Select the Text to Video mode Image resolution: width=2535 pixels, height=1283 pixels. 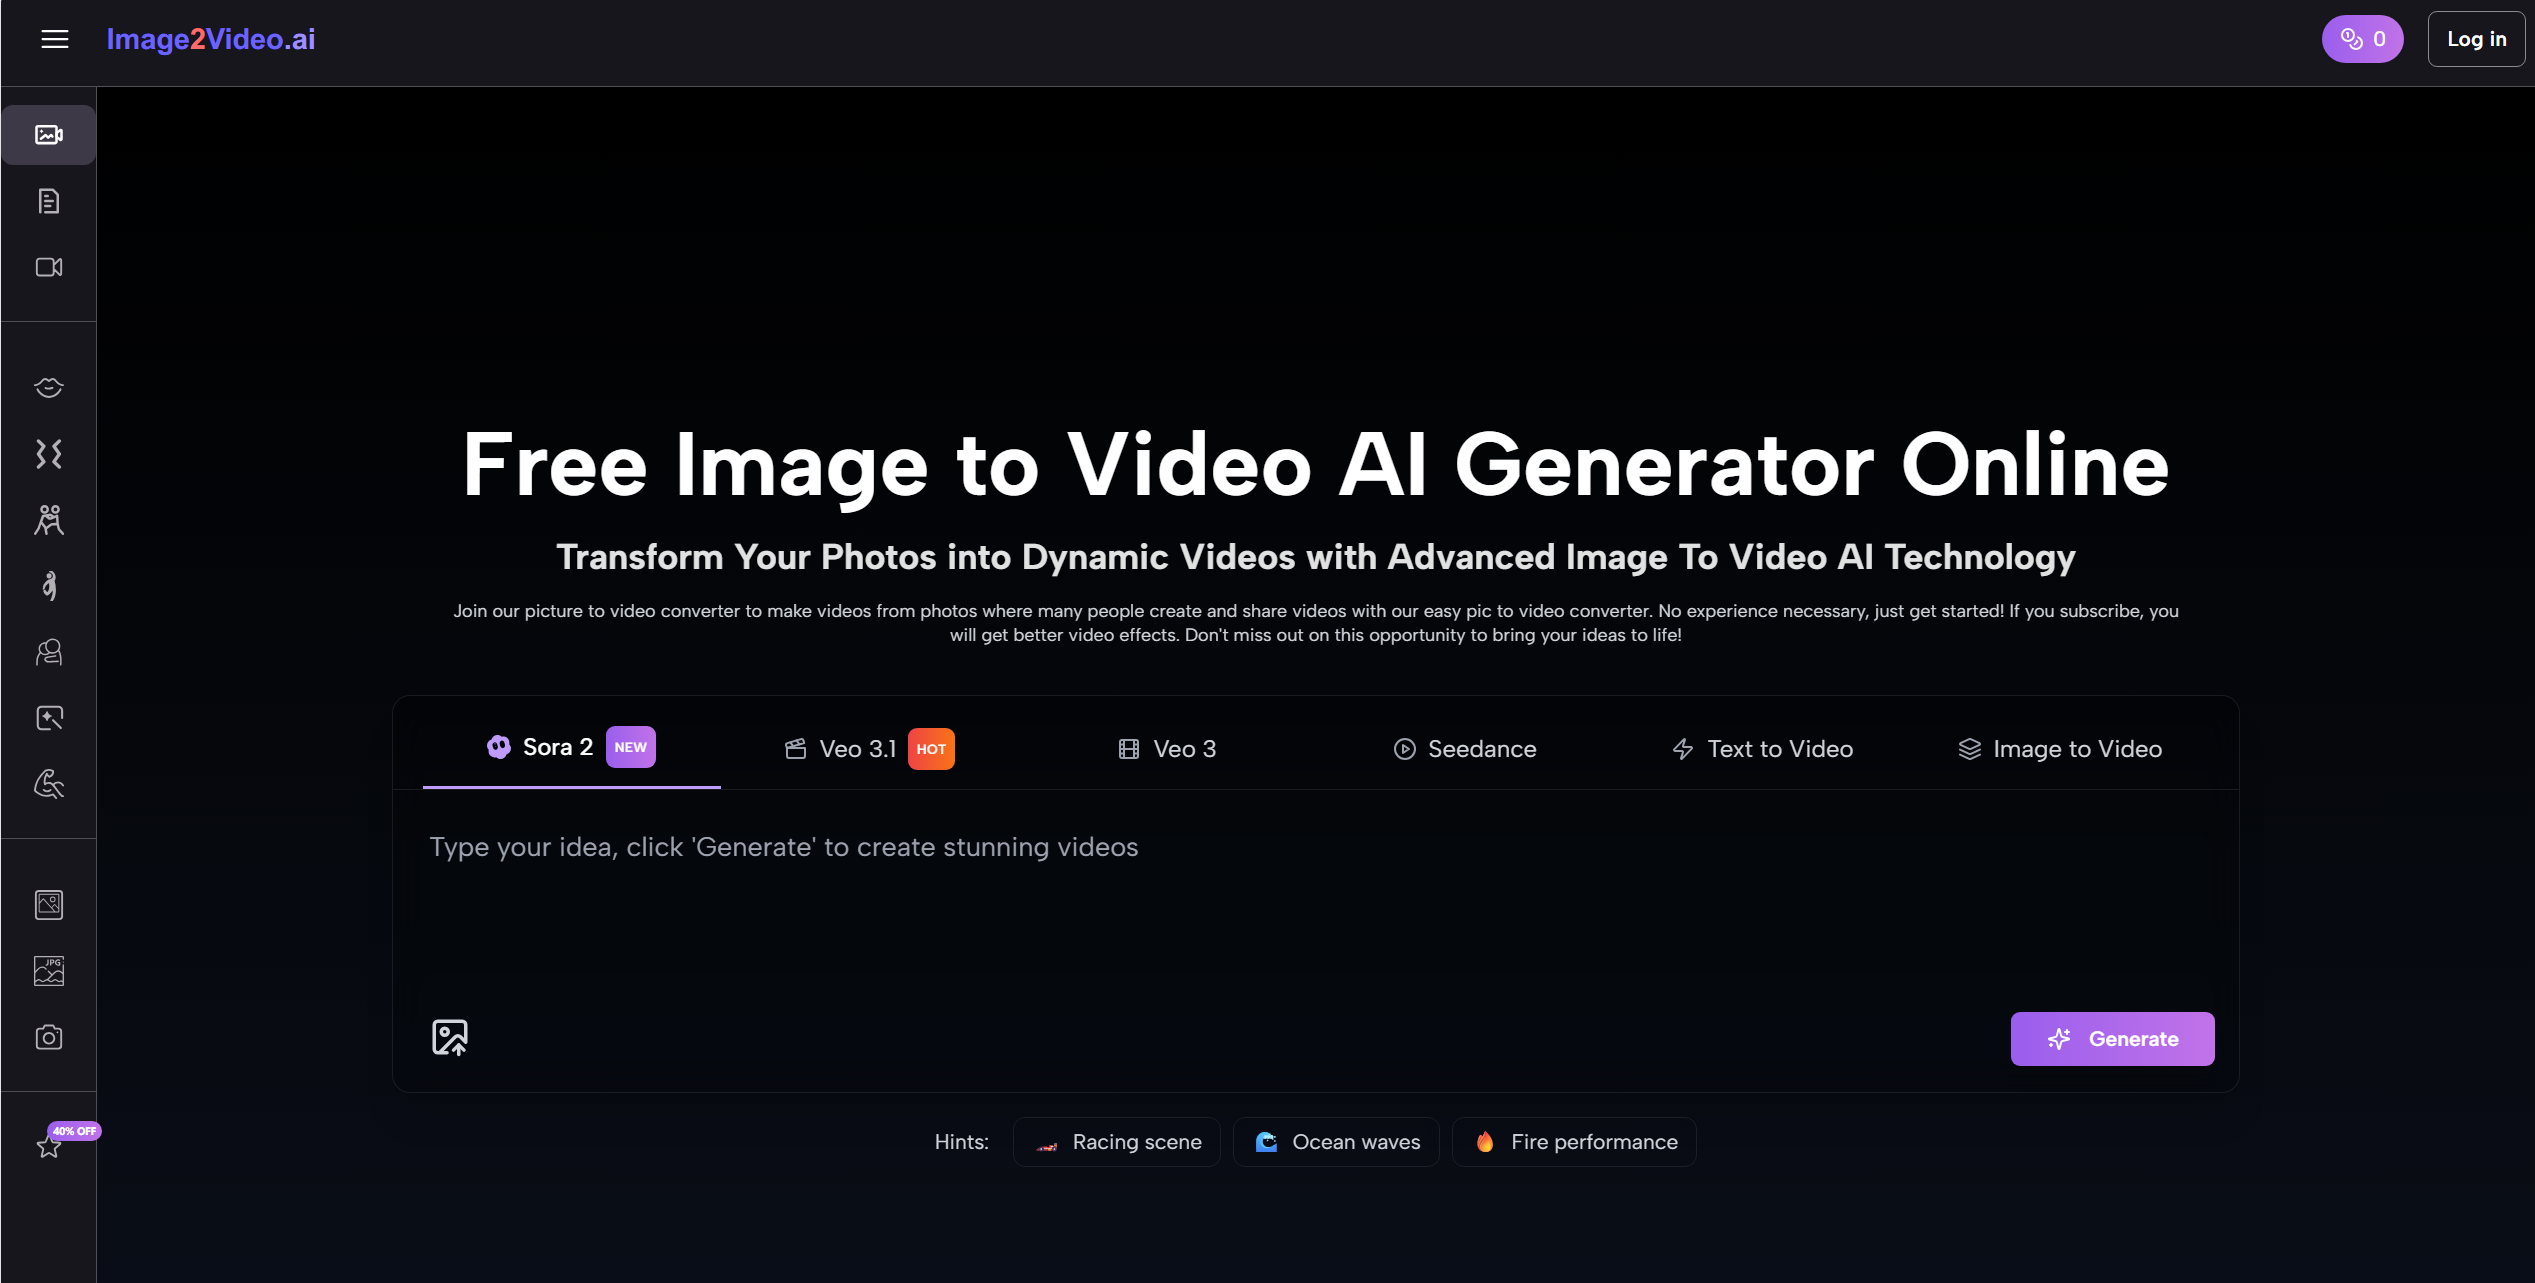pyautogui.click(x=1762, y=748)
